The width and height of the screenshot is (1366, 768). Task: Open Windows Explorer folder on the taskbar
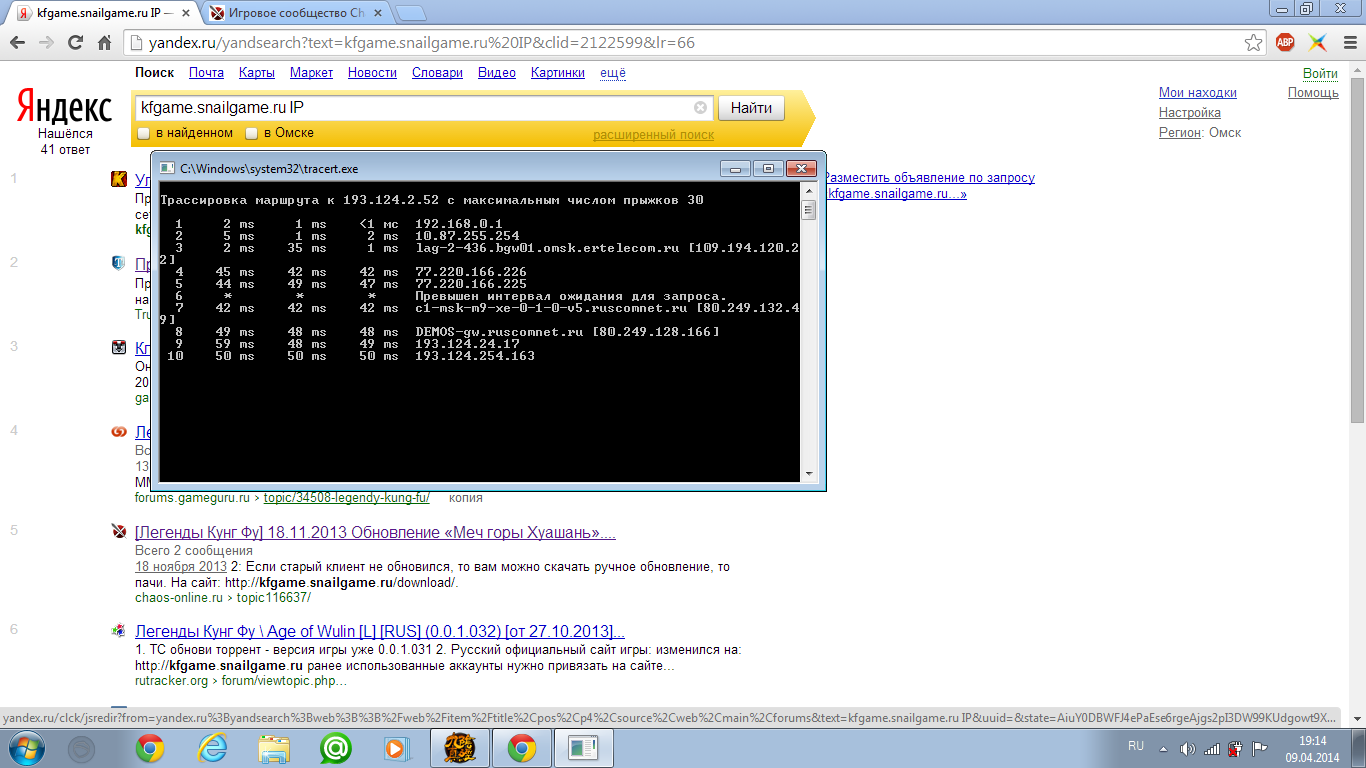273,747
